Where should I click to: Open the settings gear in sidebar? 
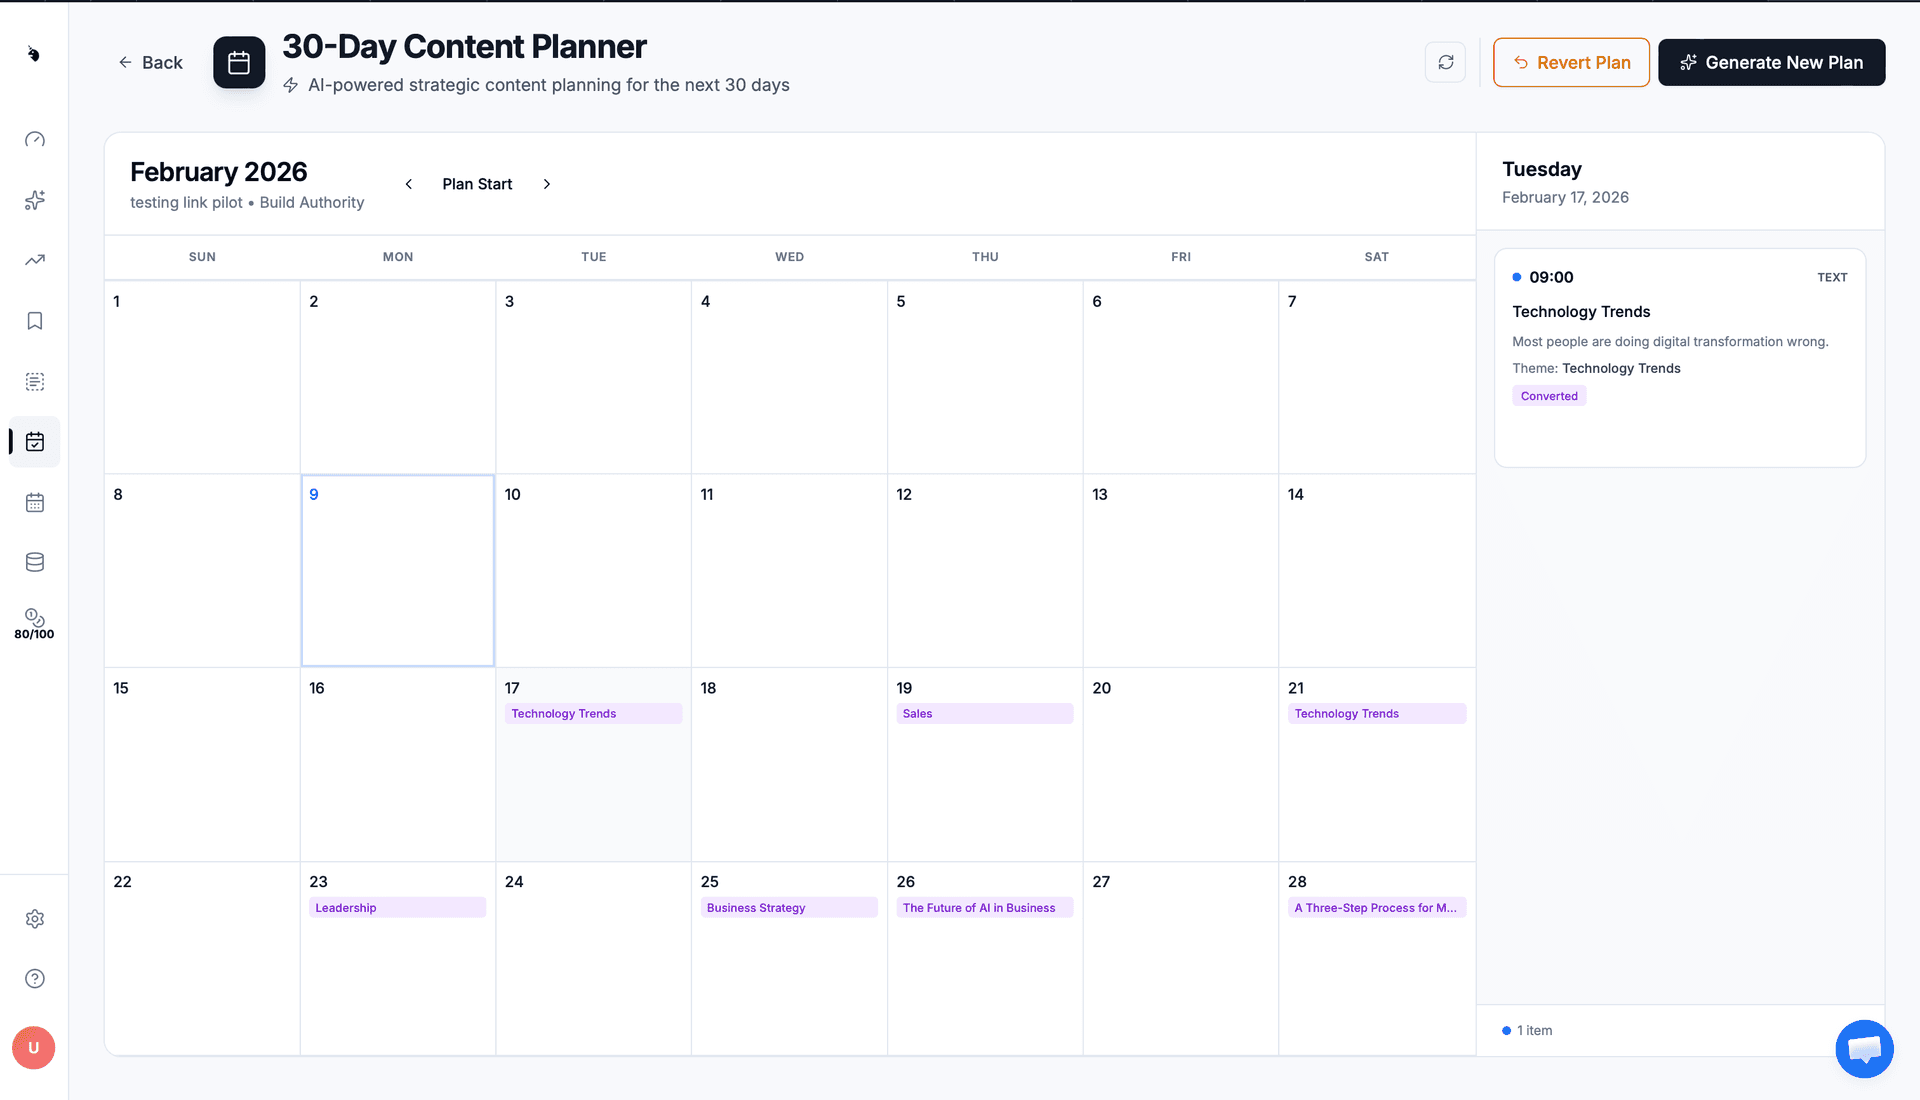pyautogui.click(x=35, y=919)
